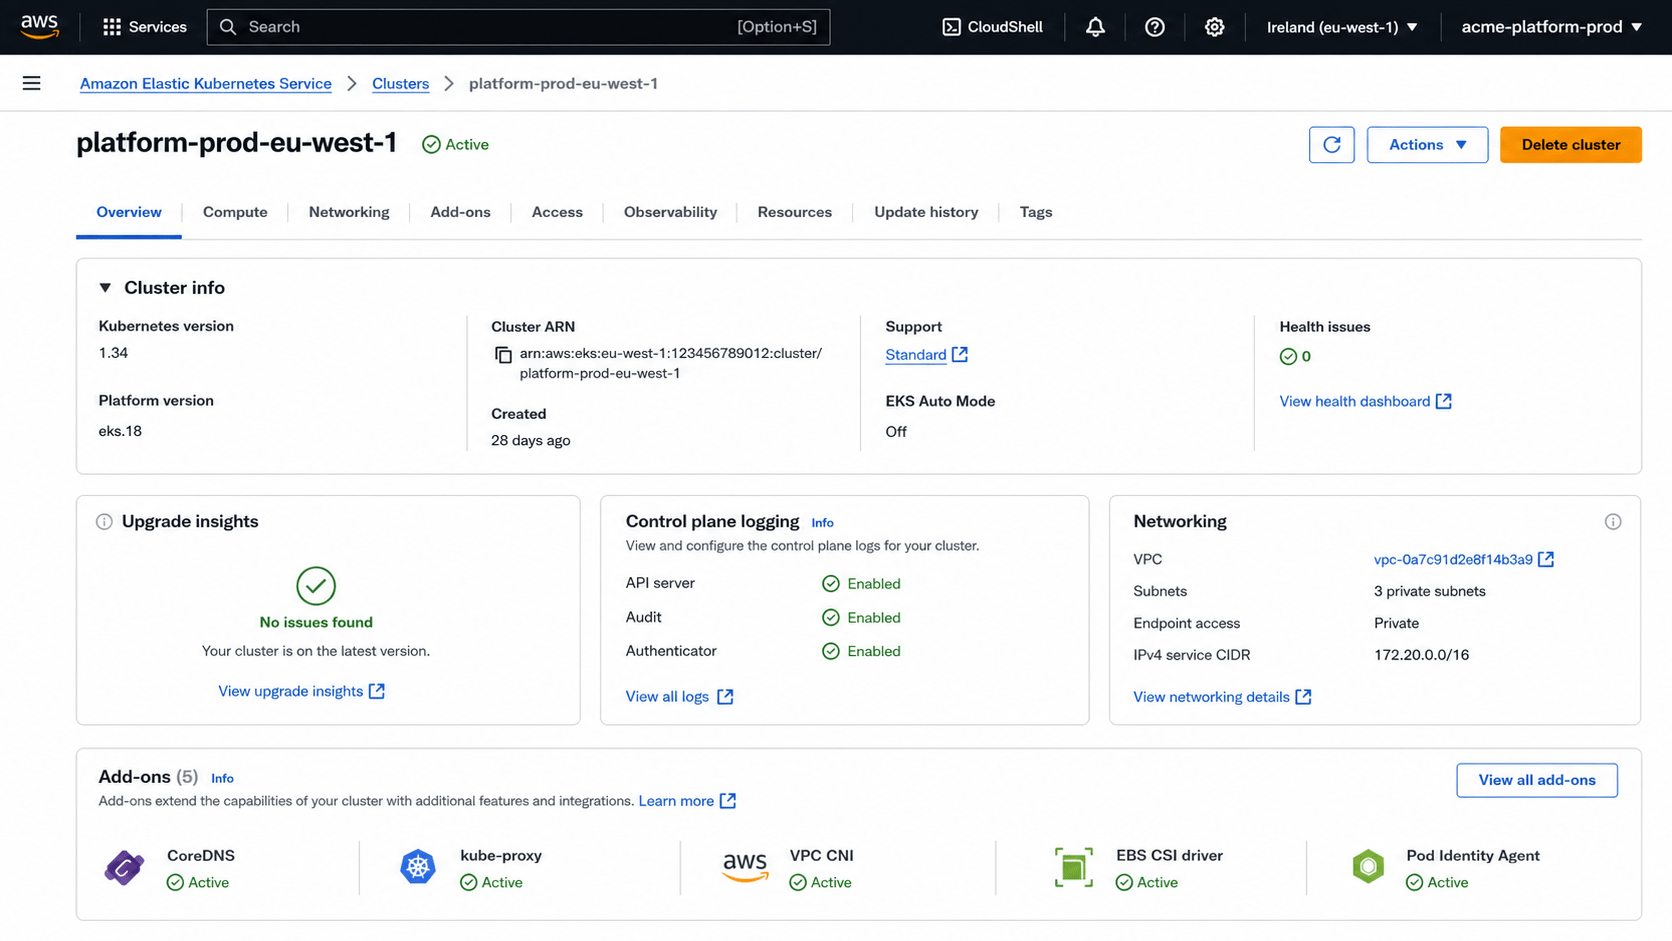
Task: Open the Add-ons tab
Action: click(x=460, y=212)
